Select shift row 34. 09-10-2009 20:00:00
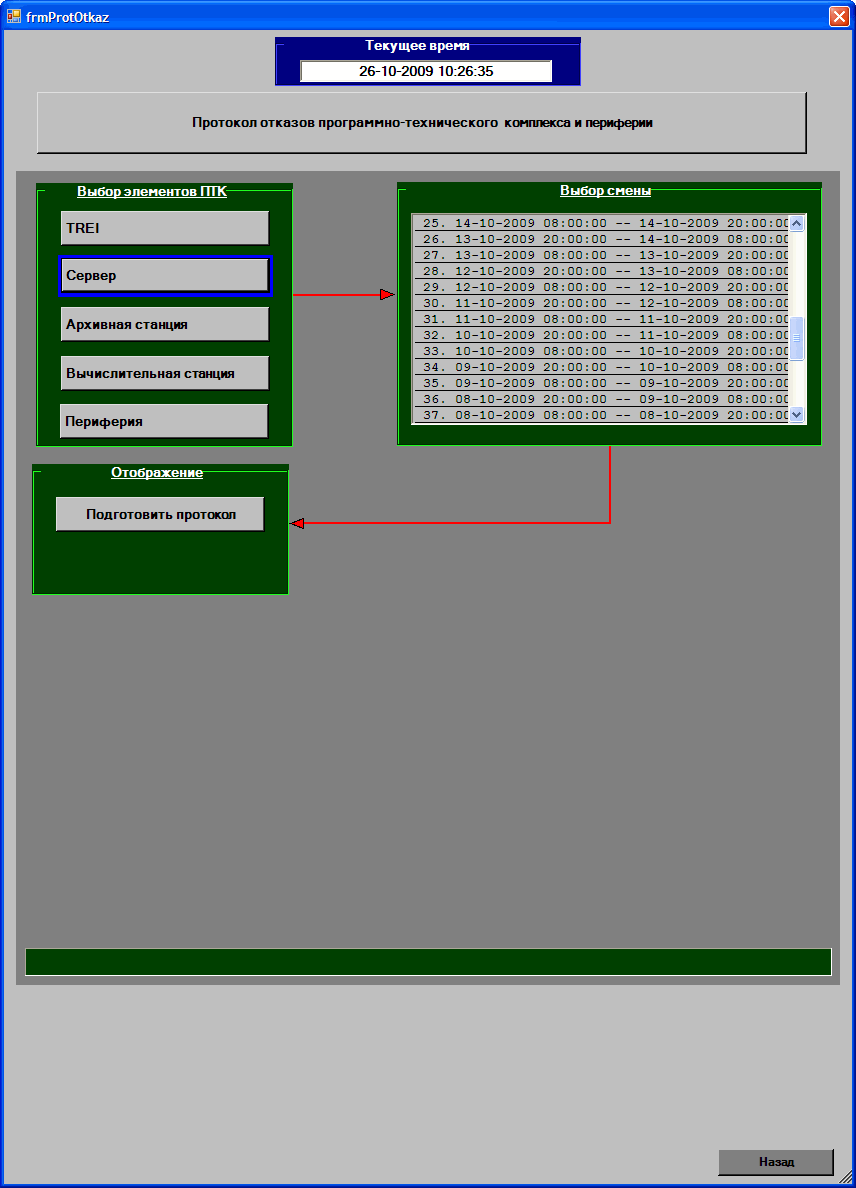Viewport: 856px width, 1188px height. [601, 367]
